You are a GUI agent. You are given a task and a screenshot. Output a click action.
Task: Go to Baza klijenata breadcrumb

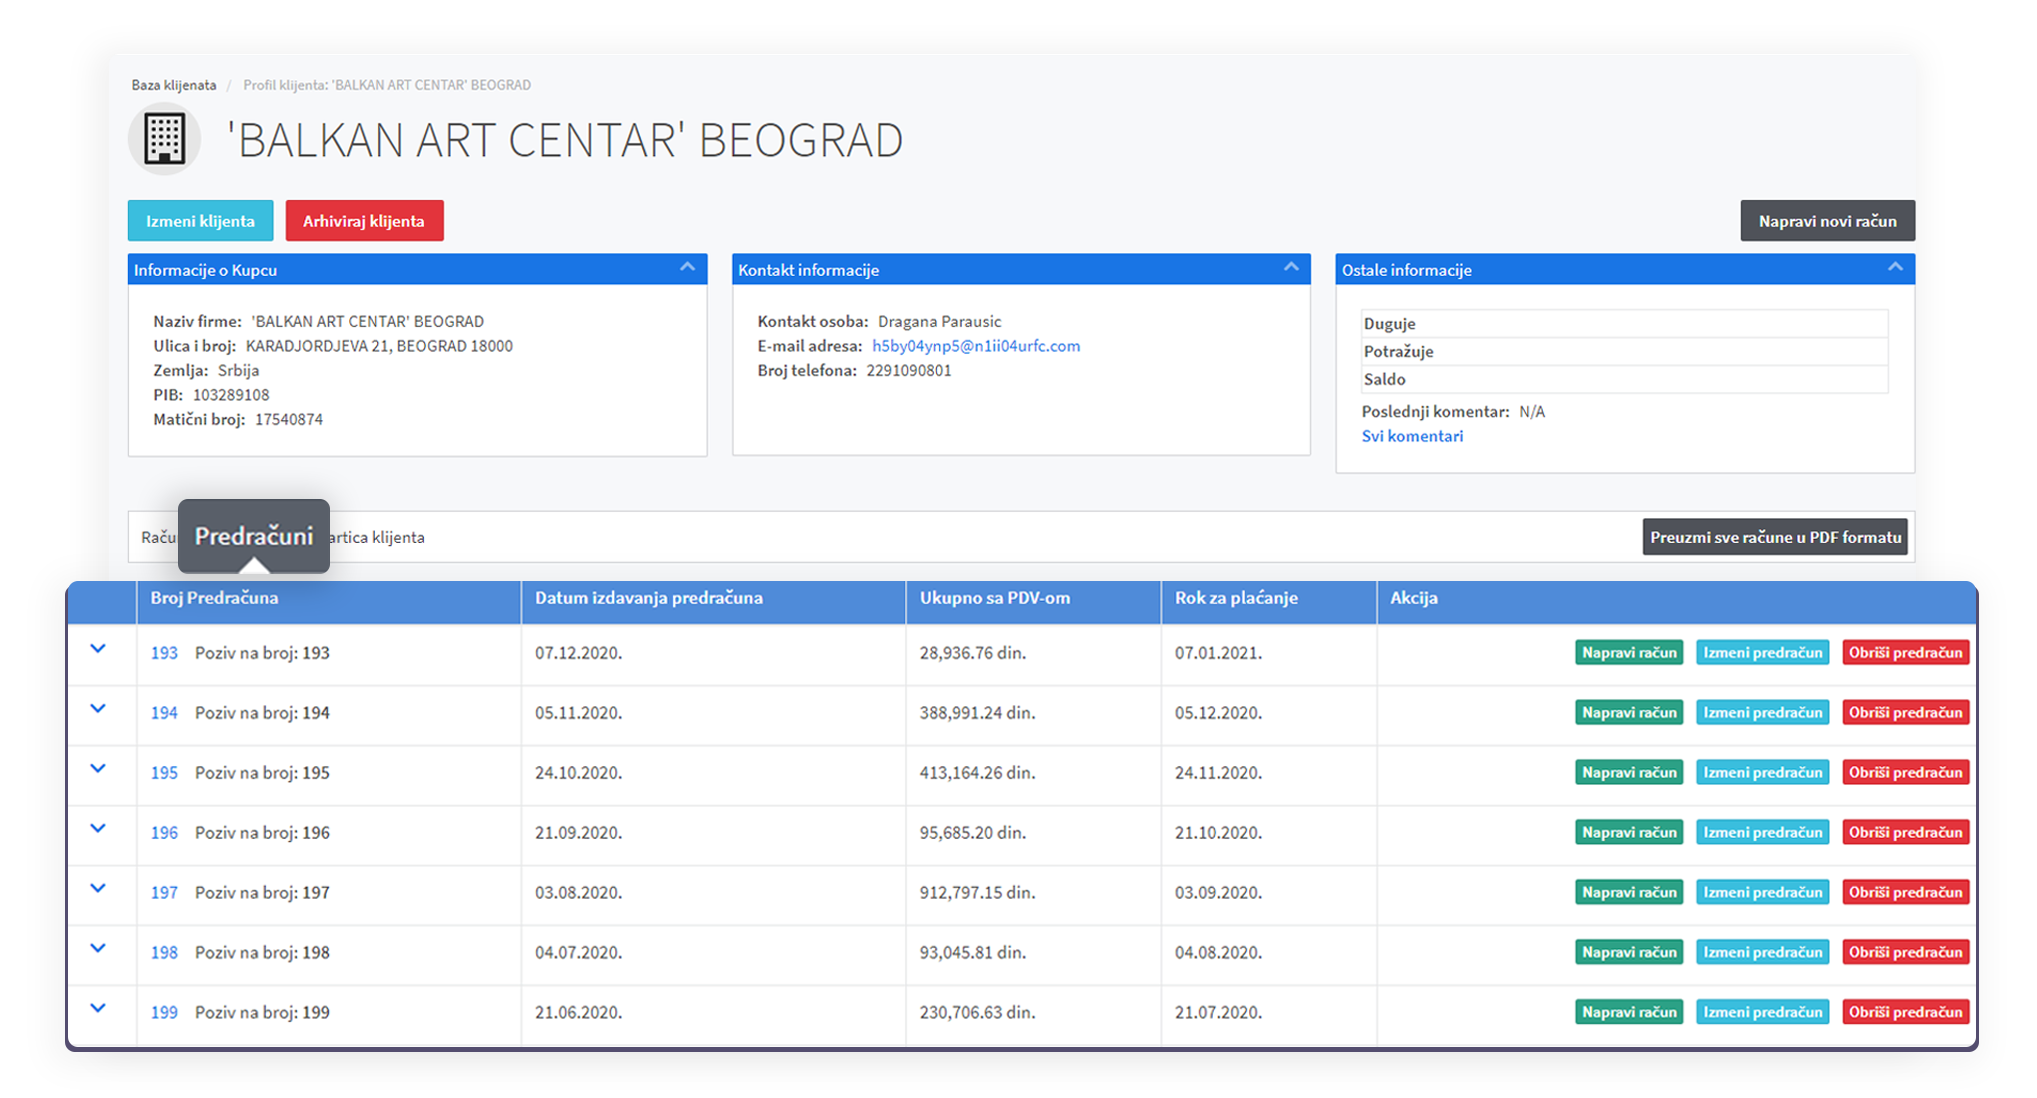(x=174, y=85)
